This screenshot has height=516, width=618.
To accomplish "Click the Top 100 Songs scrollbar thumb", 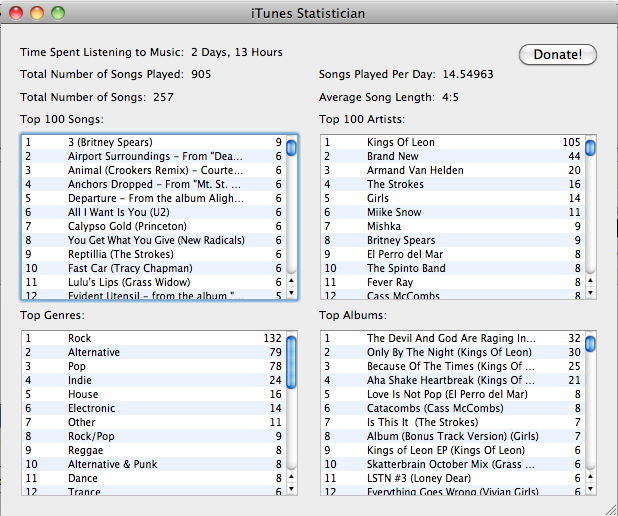I will point(291,147).
